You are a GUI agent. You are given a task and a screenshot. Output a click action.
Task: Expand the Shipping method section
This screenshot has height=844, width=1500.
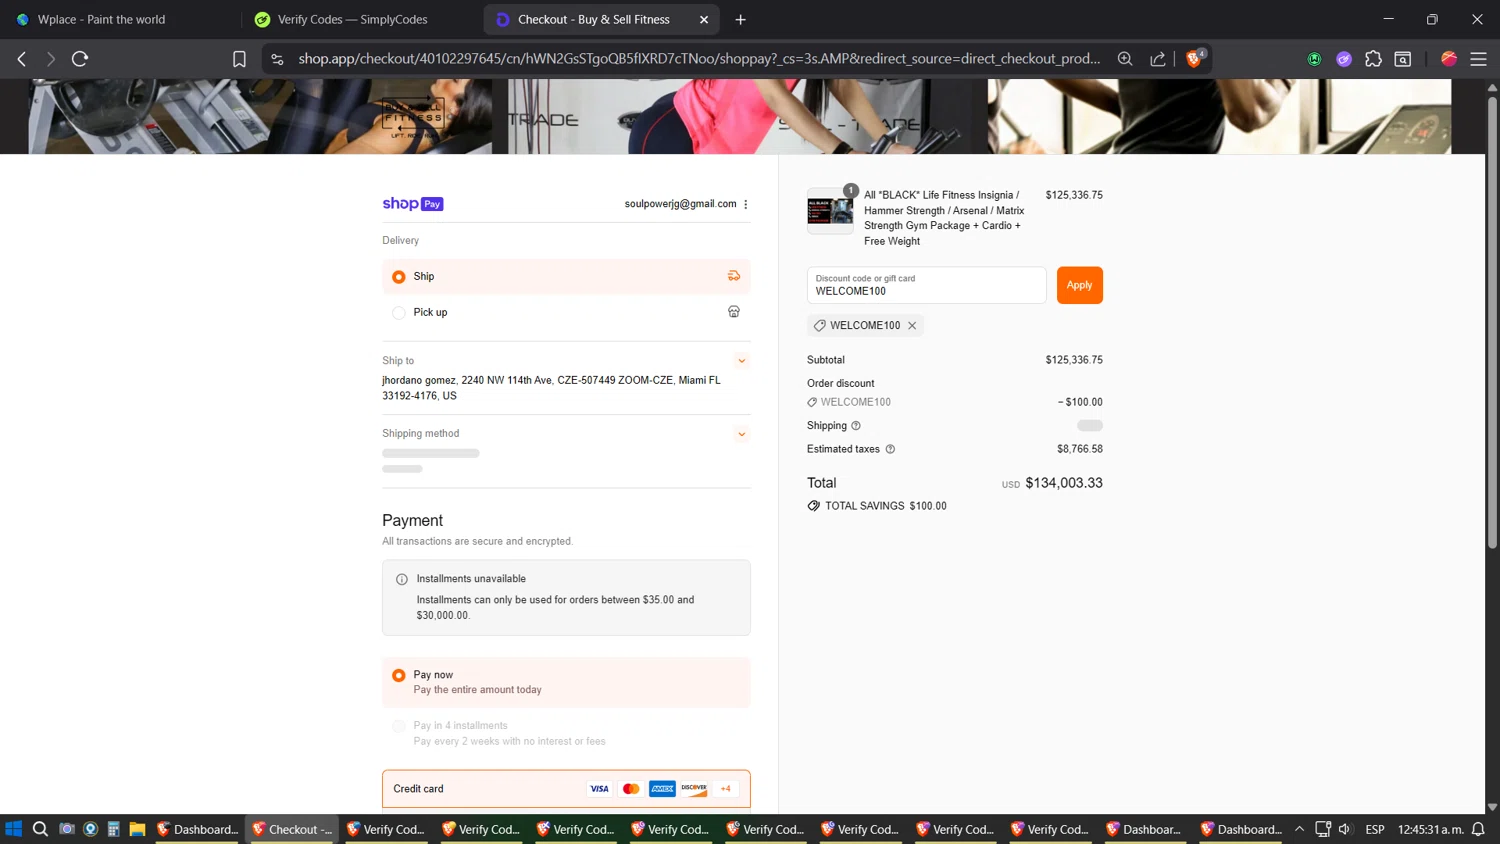pos(742,434)
